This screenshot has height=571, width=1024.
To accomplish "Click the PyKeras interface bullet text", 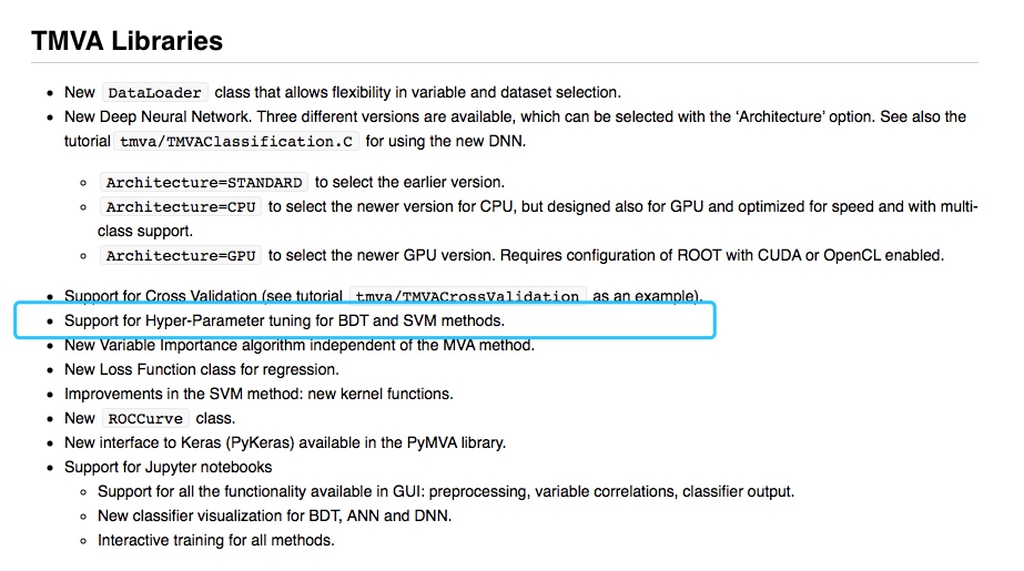I will [x=285, y=443].
